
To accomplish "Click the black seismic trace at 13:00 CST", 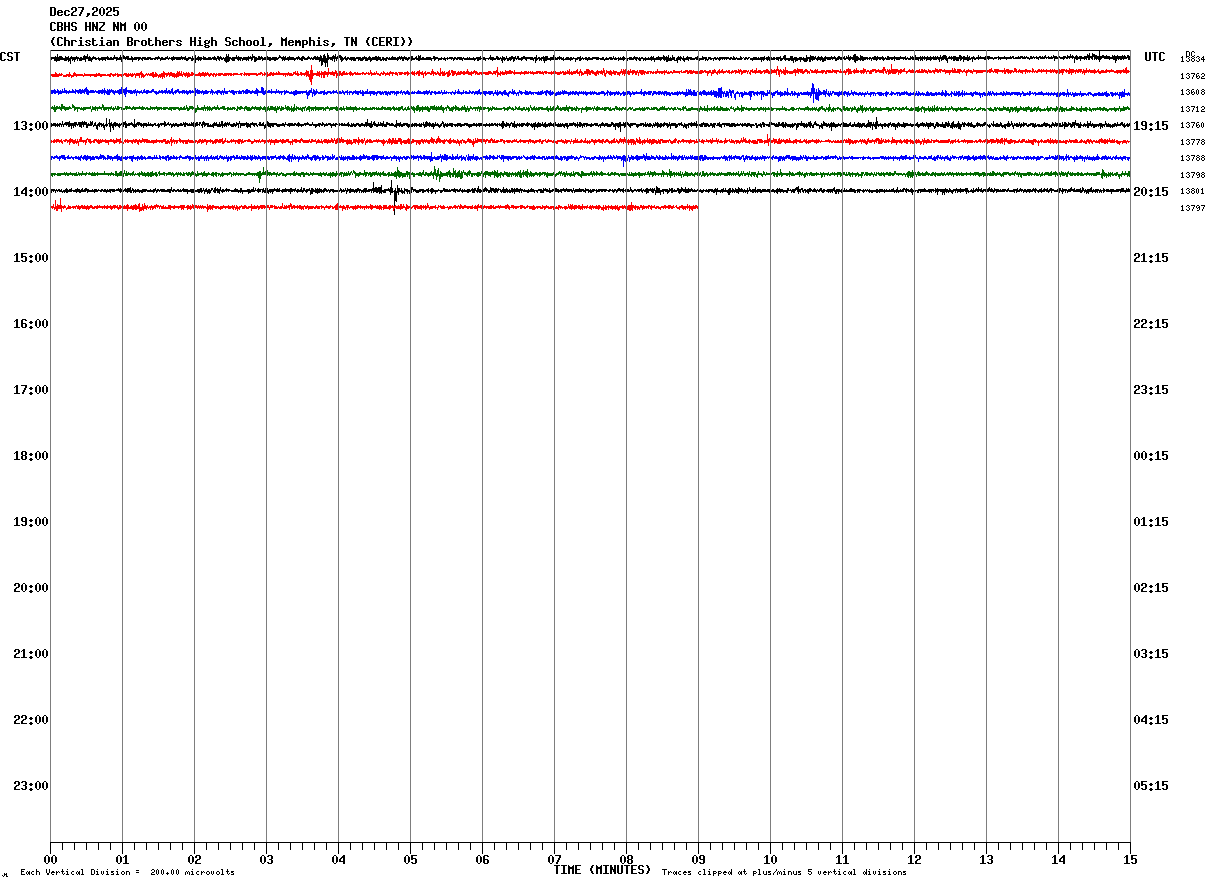I will (590, 125).
